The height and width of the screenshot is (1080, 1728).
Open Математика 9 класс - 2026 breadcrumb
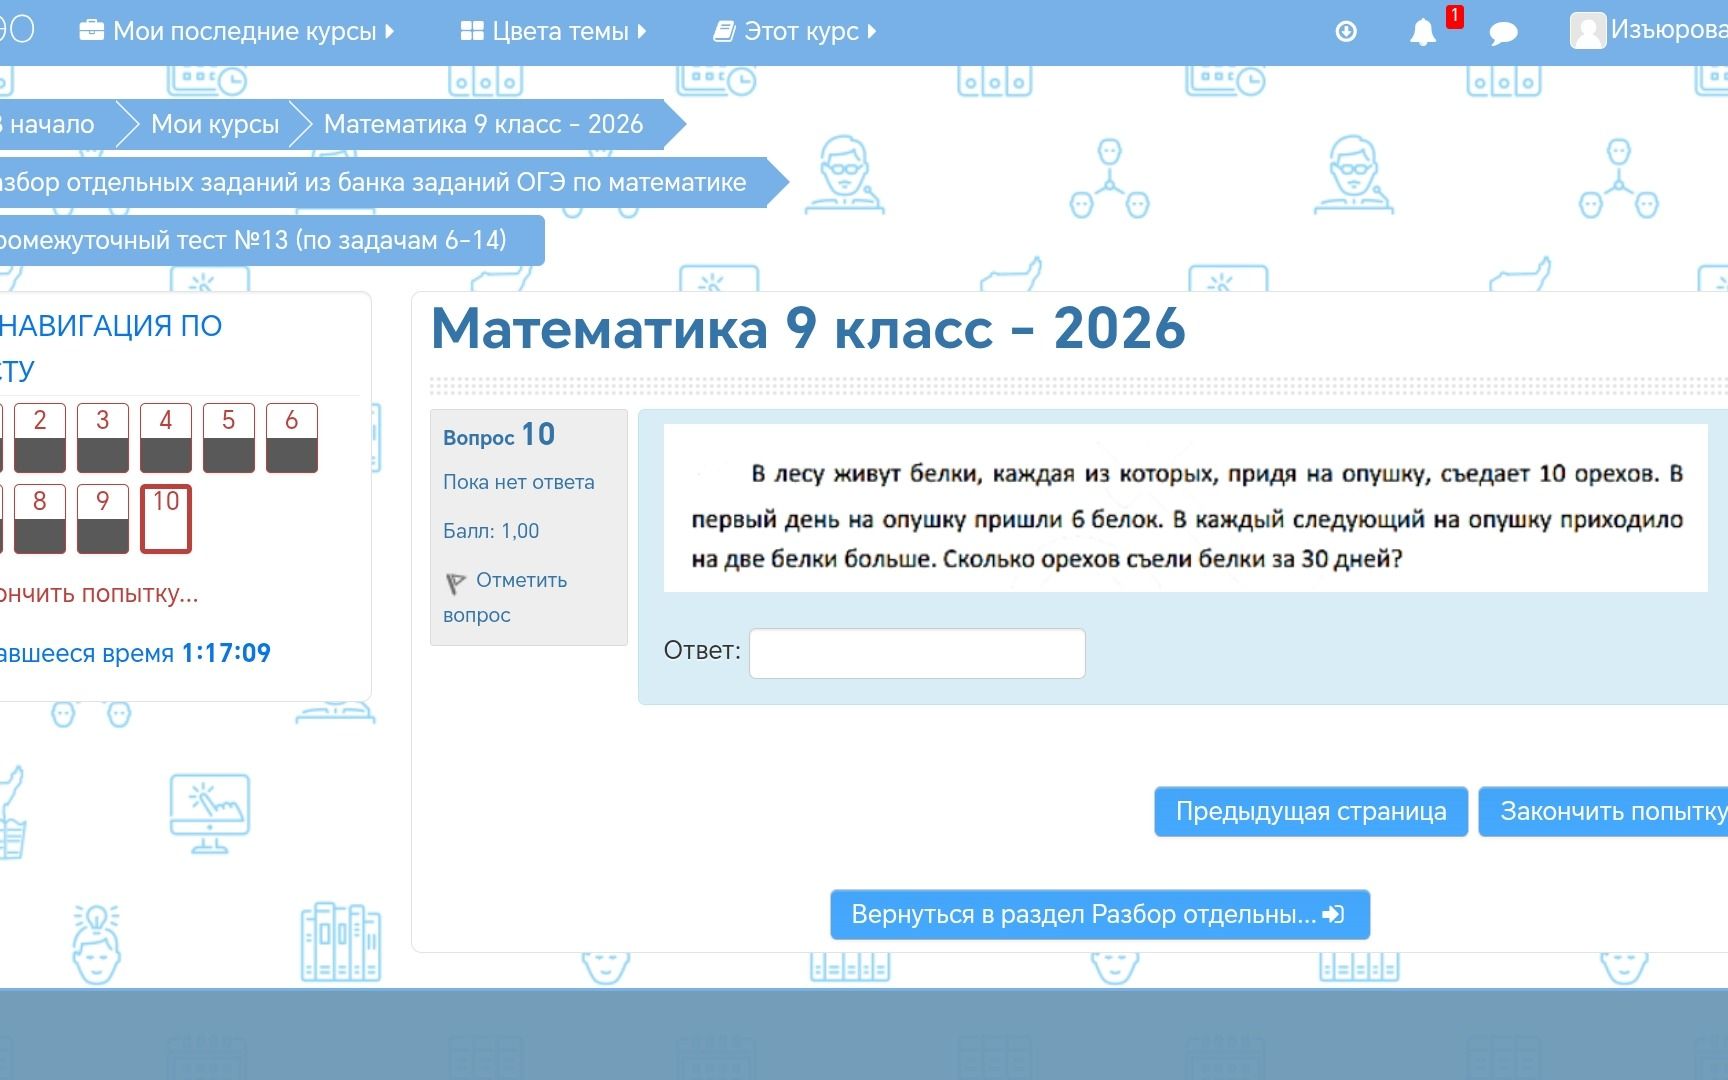[x=483, y=124]
